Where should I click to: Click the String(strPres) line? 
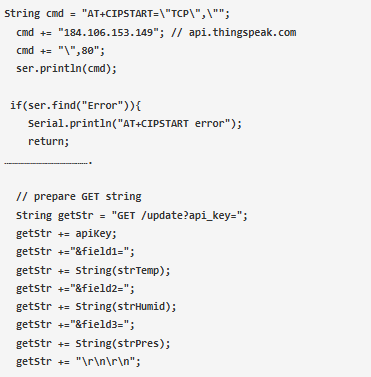pyautogui.click(x=93, y=343)
